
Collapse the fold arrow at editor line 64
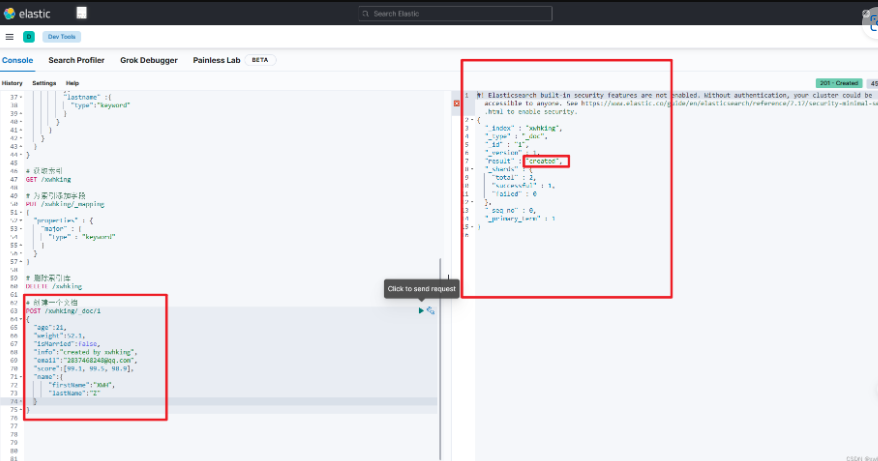tap(22, 320)
